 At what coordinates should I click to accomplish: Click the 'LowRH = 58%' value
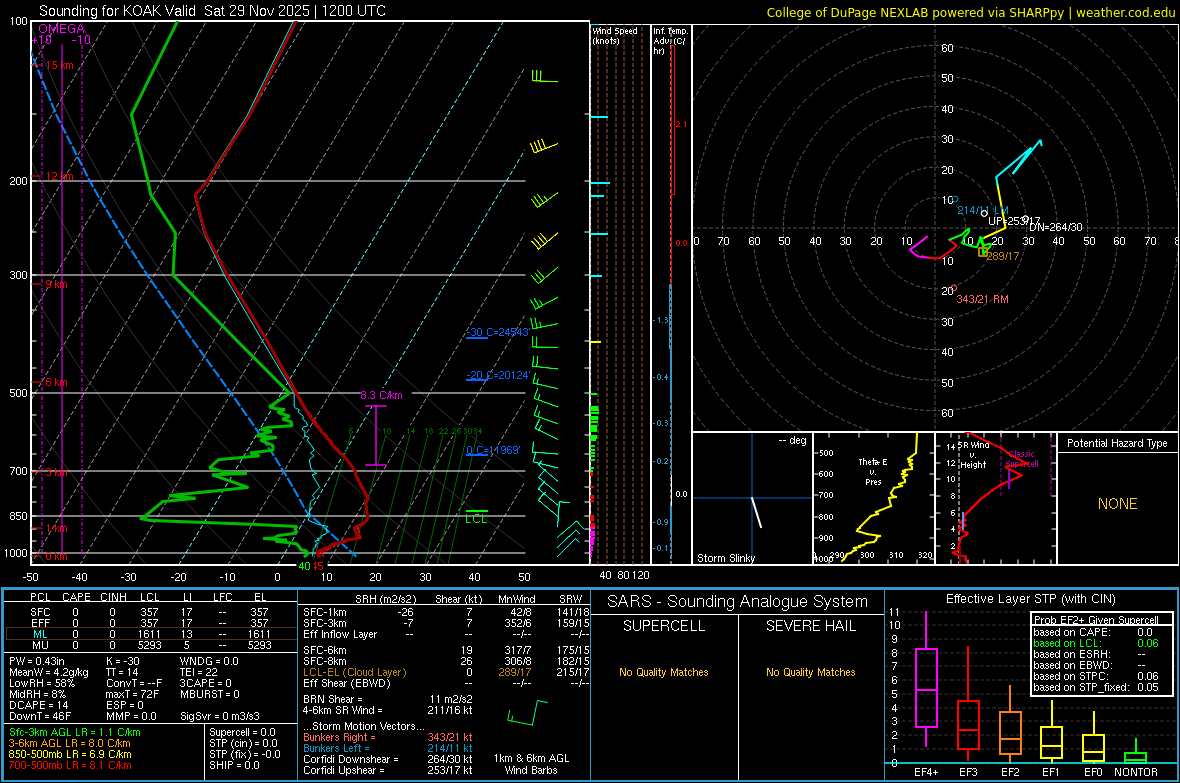[x=41, y=683]
